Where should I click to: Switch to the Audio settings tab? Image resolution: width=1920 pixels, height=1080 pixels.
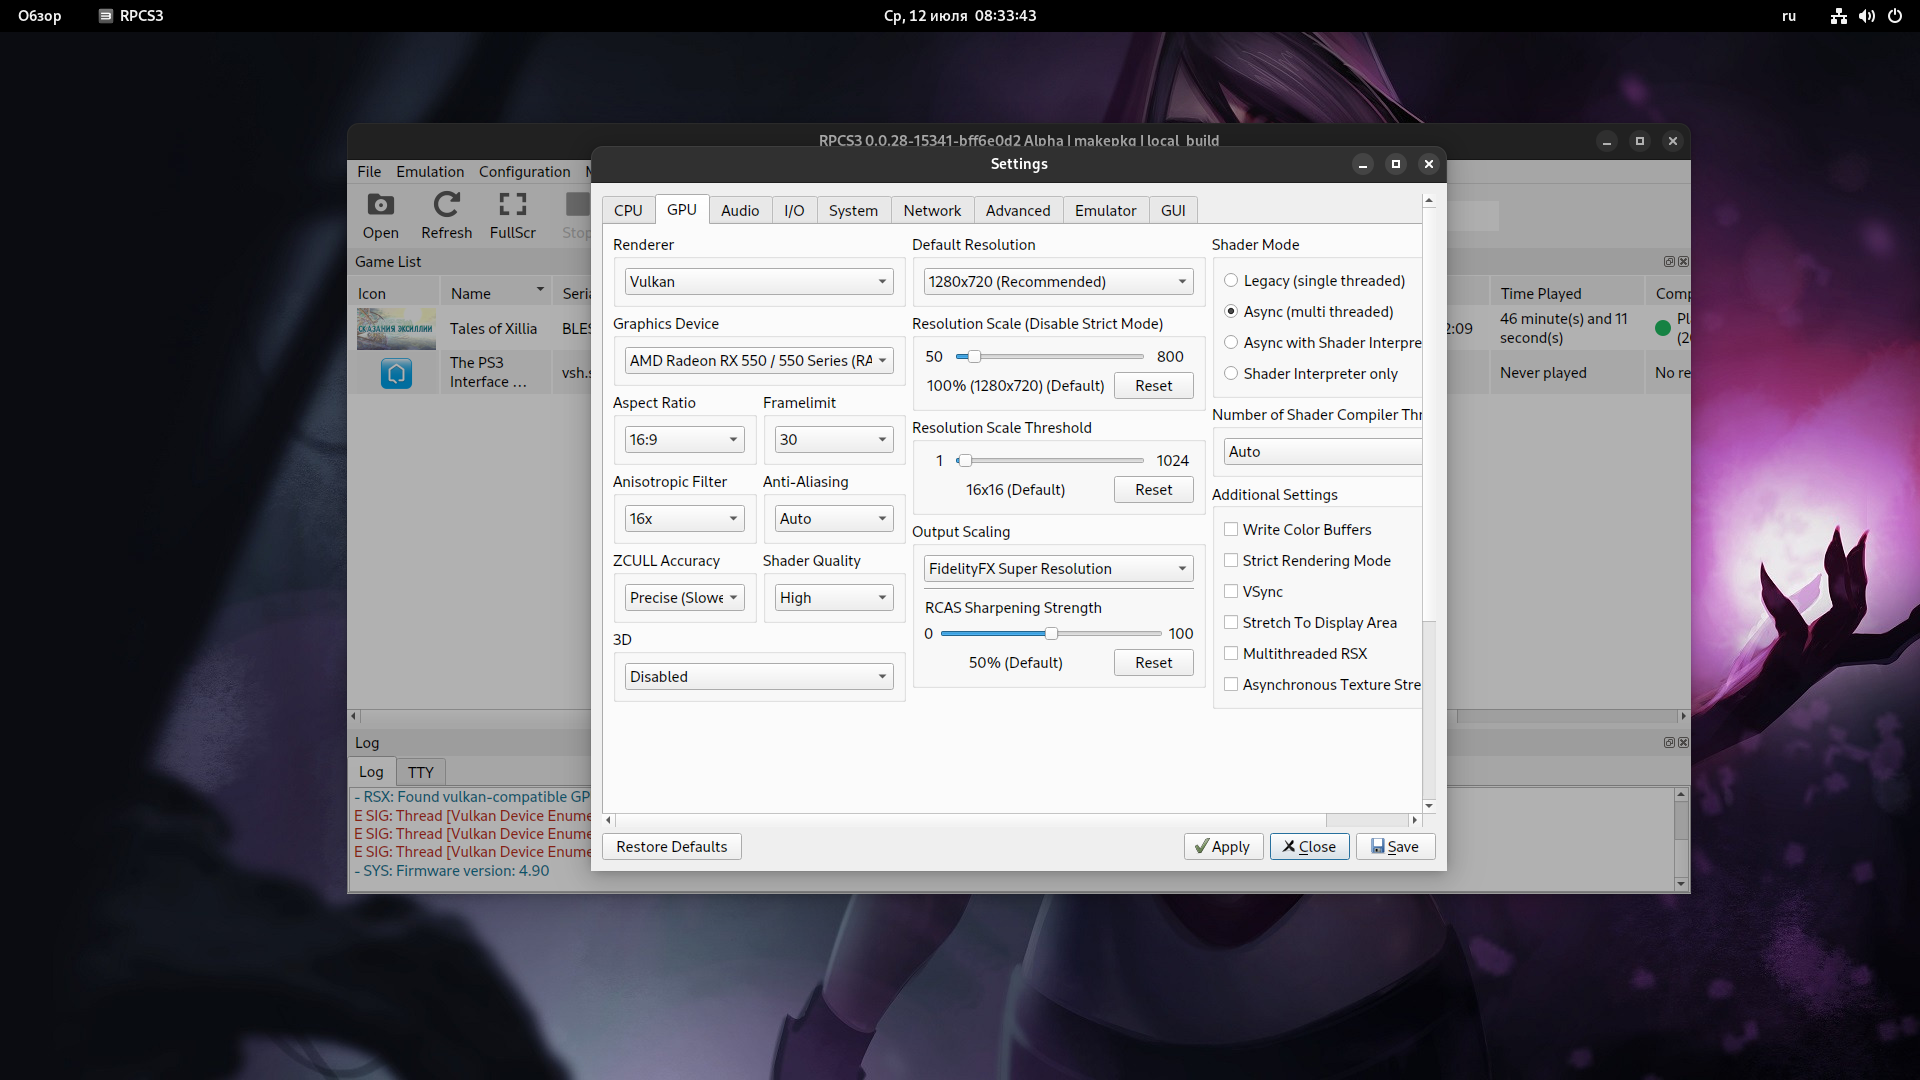click(x=739, y=211)
